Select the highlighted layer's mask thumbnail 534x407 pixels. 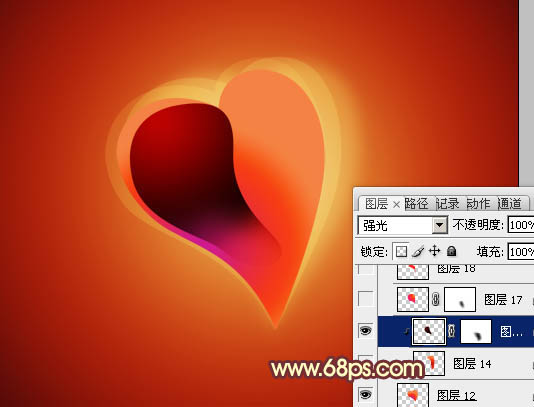point(476,331)
